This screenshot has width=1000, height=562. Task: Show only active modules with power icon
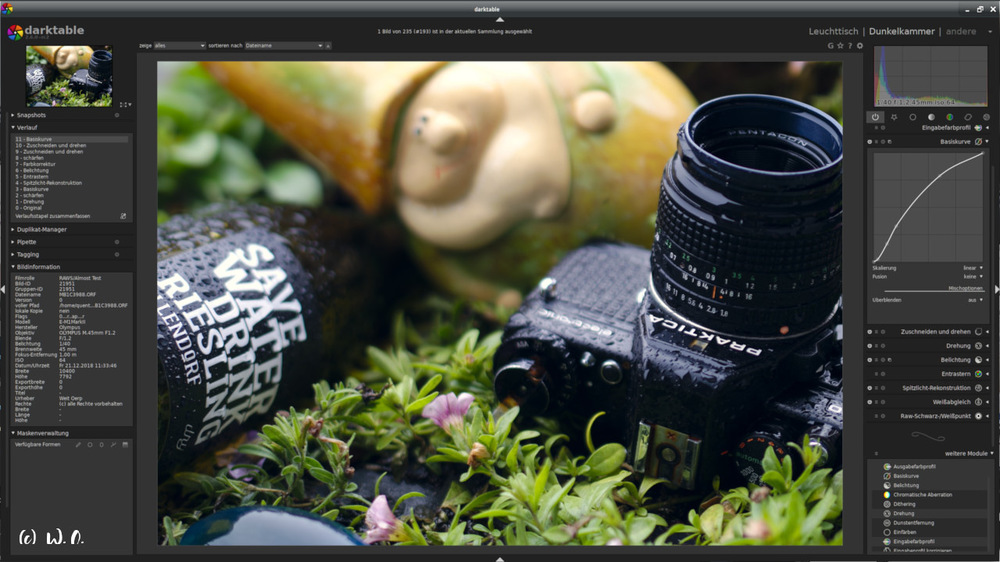pos(875,117)
